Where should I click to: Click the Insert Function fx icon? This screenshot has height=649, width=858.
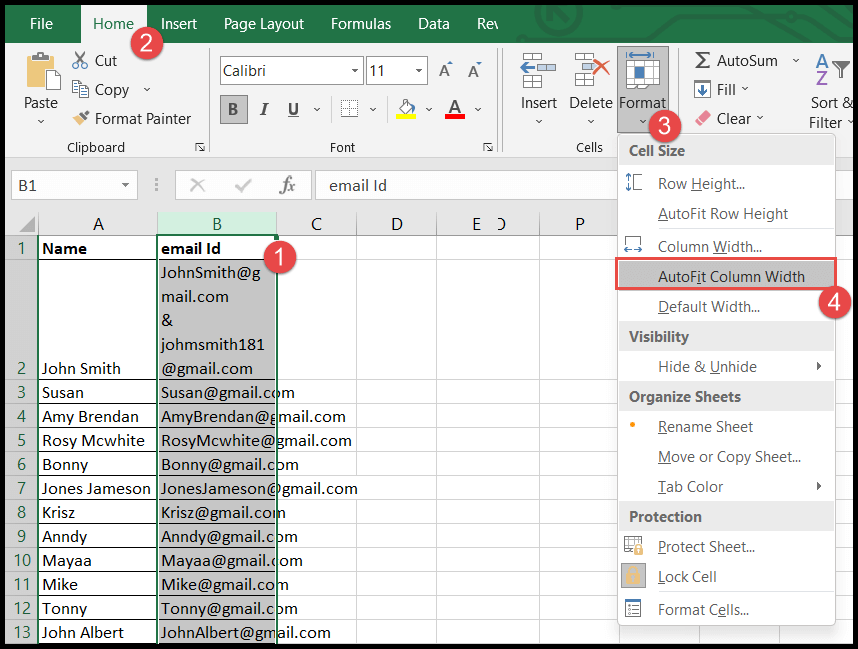[287, 186]
